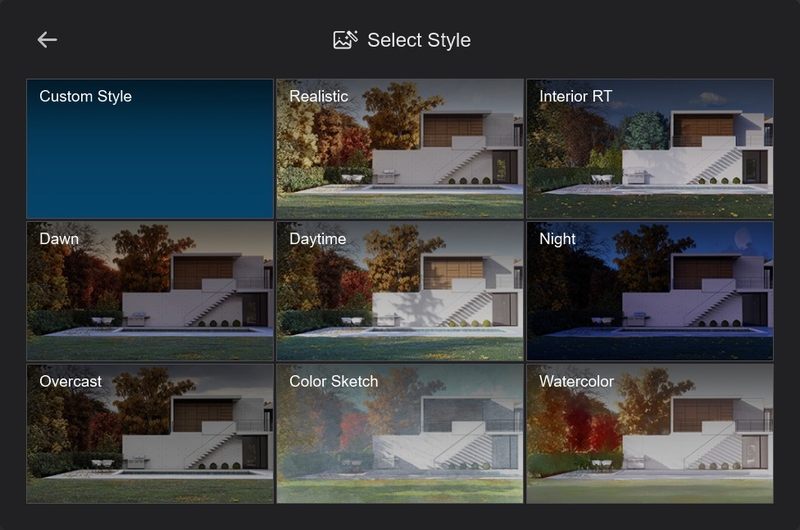Pick the Color Sketch style thumbnail
The image size is (800, 530).
(x=400, y=434)
